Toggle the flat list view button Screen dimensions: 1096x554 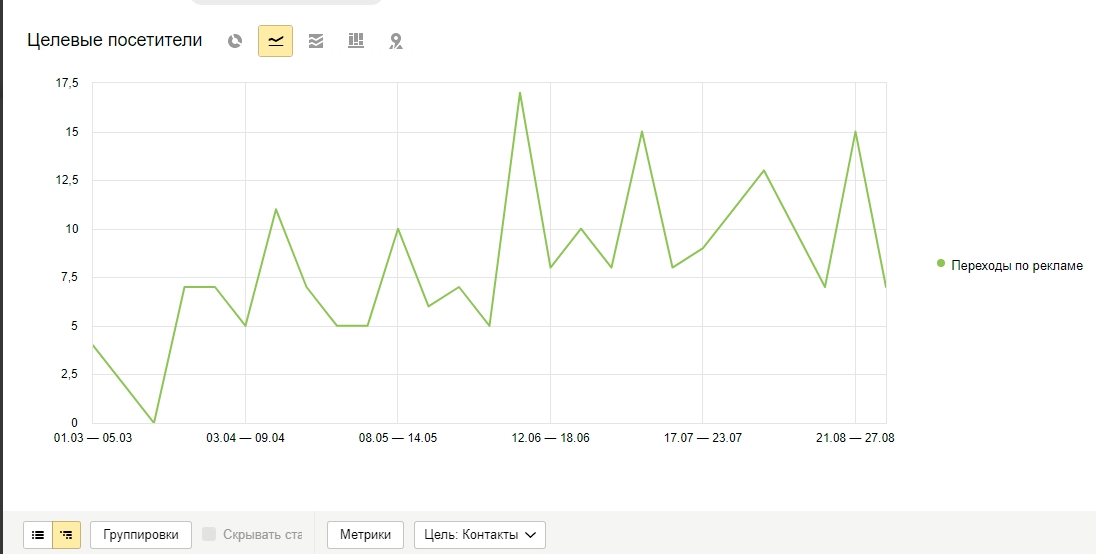[38, 535]
